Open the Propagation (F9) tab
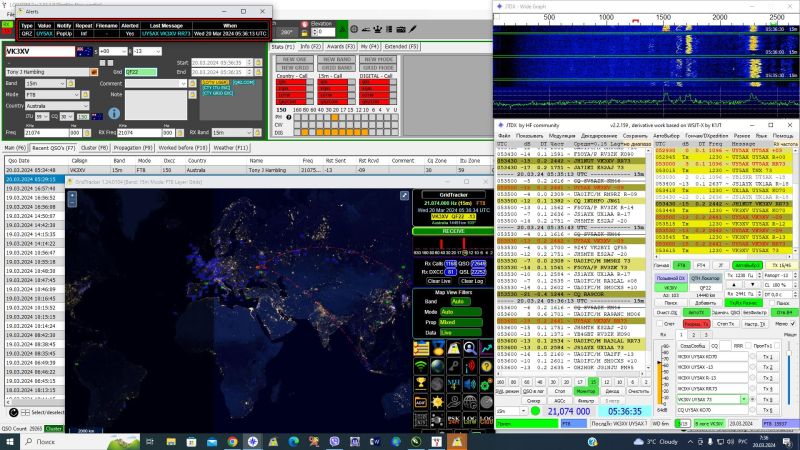Image resolution: width=800 pixels, height=450 pixels. [133, 148]
